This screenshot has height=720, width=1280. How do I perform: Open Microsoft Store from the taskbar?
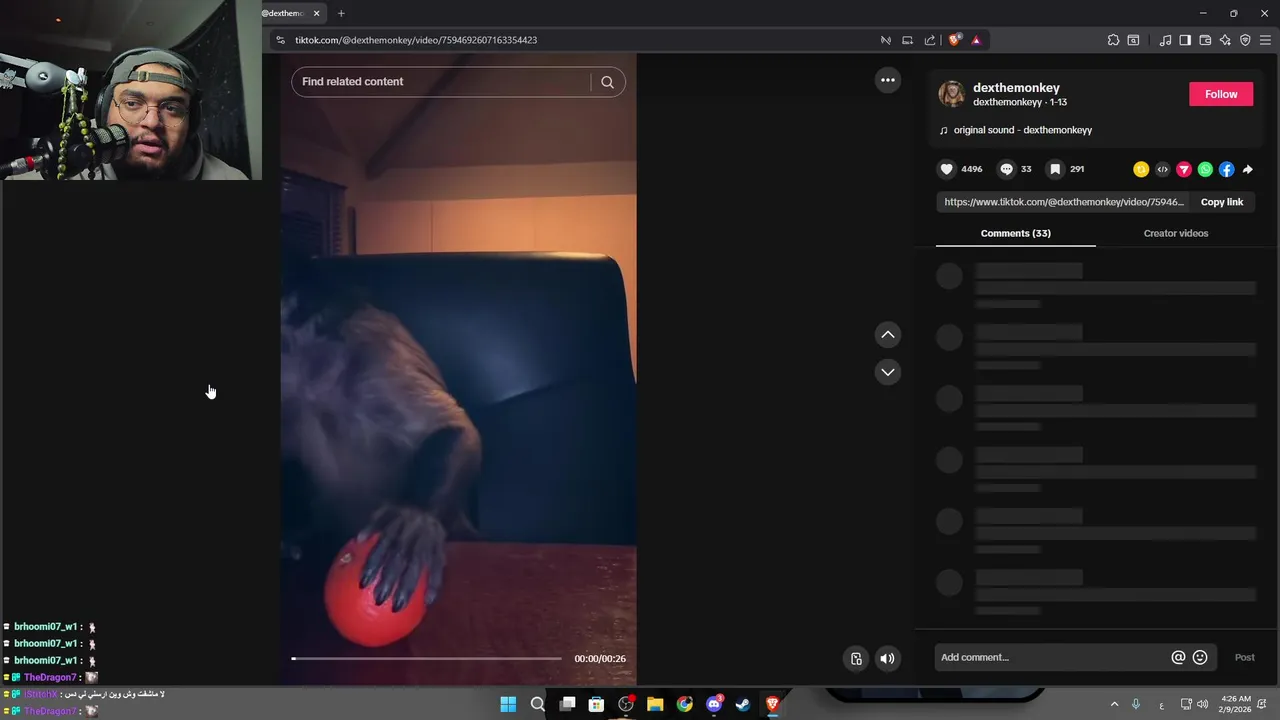596,704
